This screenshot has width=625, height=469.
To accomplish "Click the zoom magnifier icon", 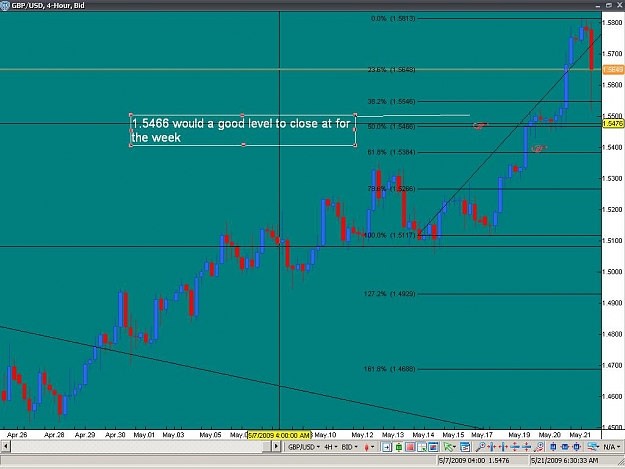I will coord(481,447).
